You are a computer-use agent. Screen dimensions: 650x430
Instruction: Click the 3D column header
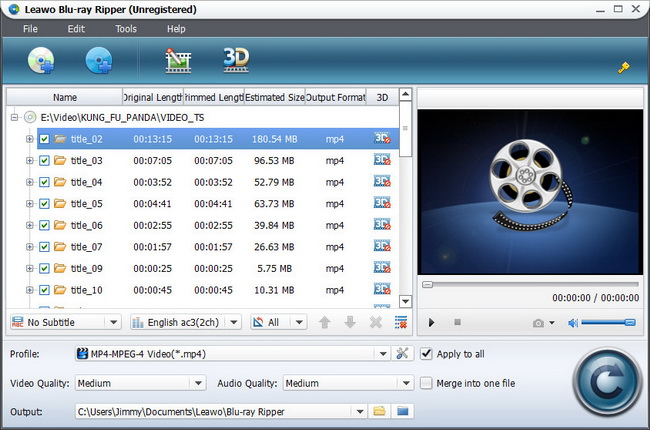coord(382,97)
